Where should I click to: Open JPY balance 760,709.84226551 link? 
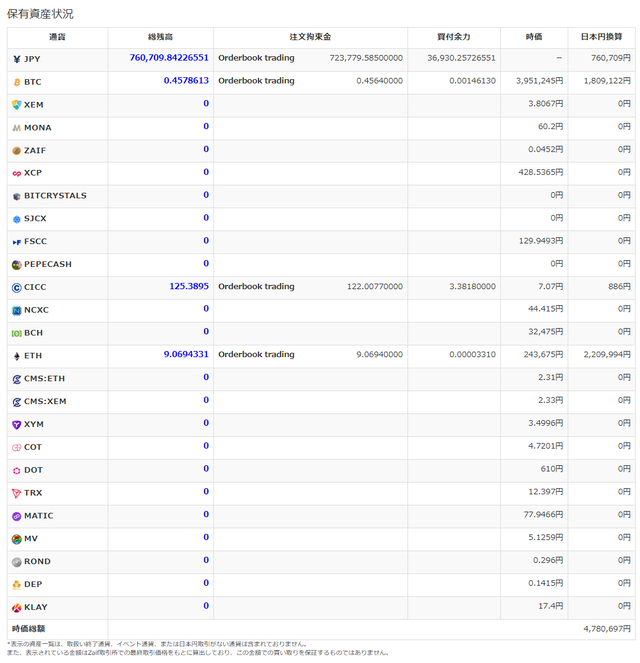pos(169,58)
